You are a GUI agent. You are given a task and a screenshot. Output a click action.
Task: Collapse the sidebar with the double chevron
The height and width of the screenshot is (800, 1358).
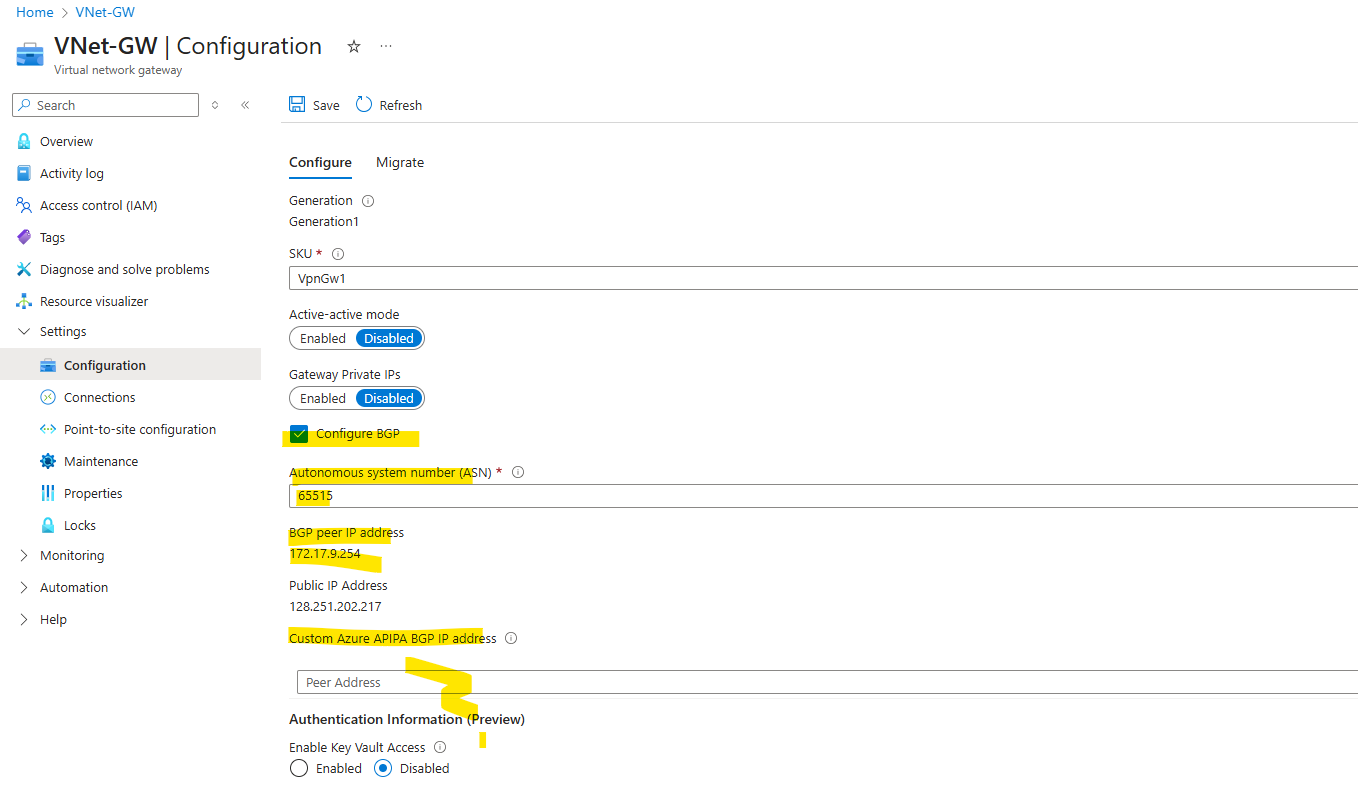(x=245, y=105)
